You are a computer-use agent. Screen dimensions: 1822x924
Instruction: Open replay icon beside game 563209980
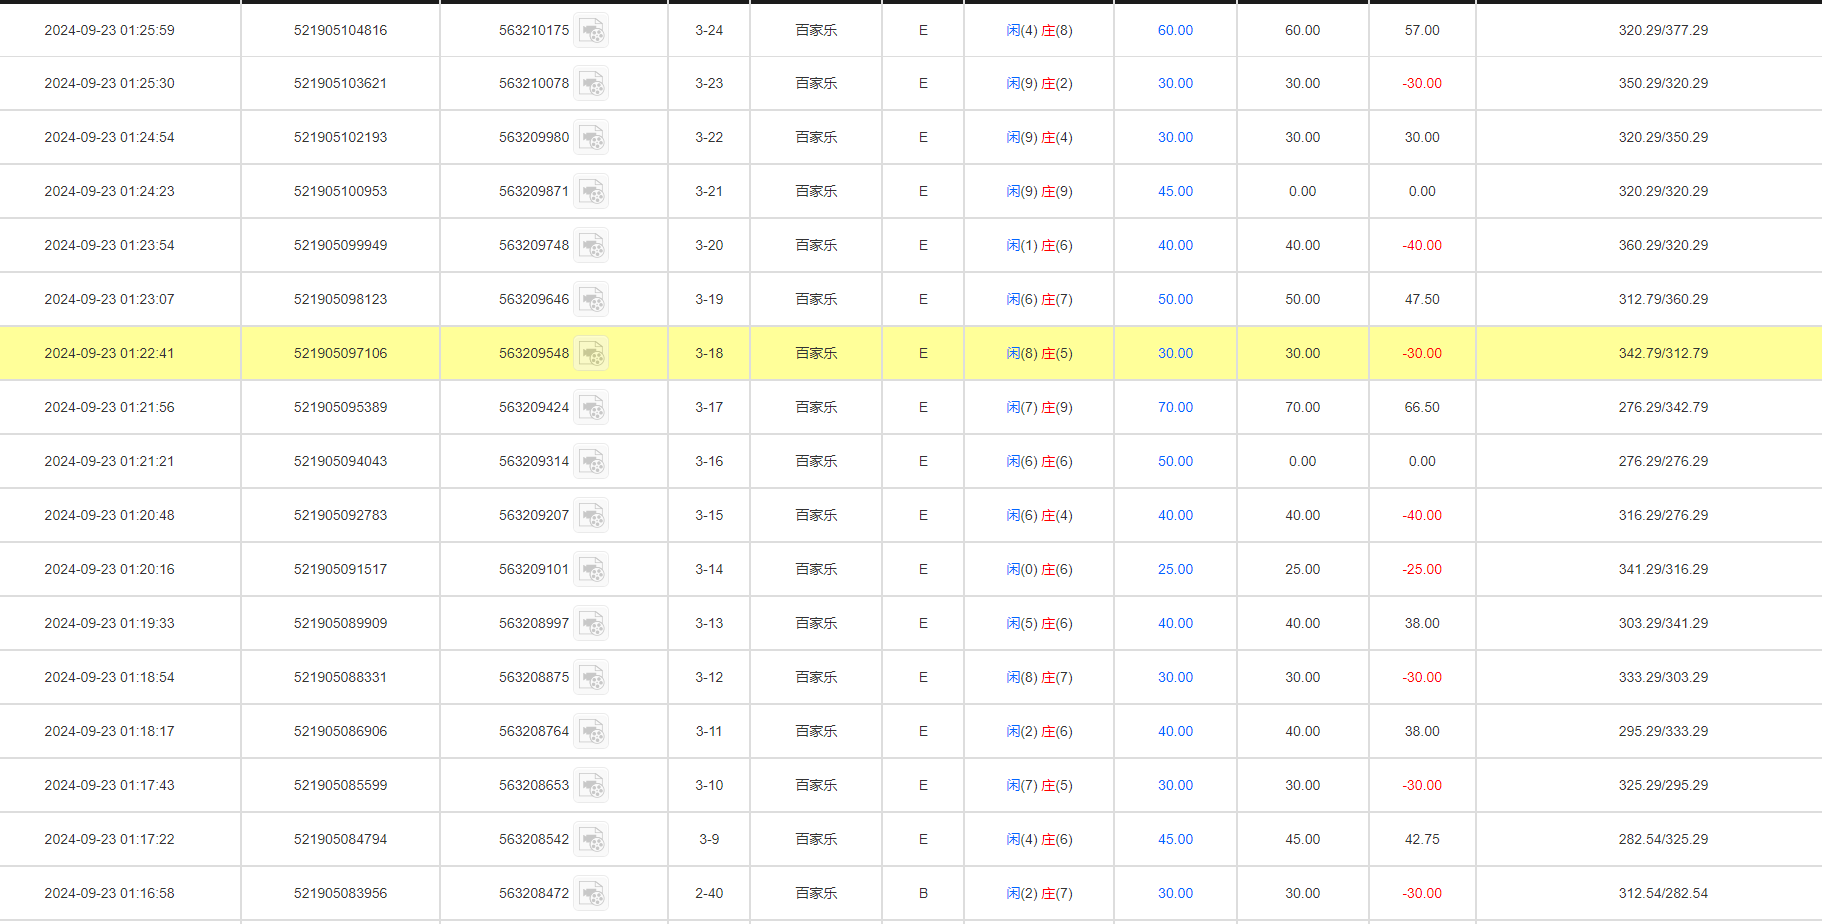(592, 137)
